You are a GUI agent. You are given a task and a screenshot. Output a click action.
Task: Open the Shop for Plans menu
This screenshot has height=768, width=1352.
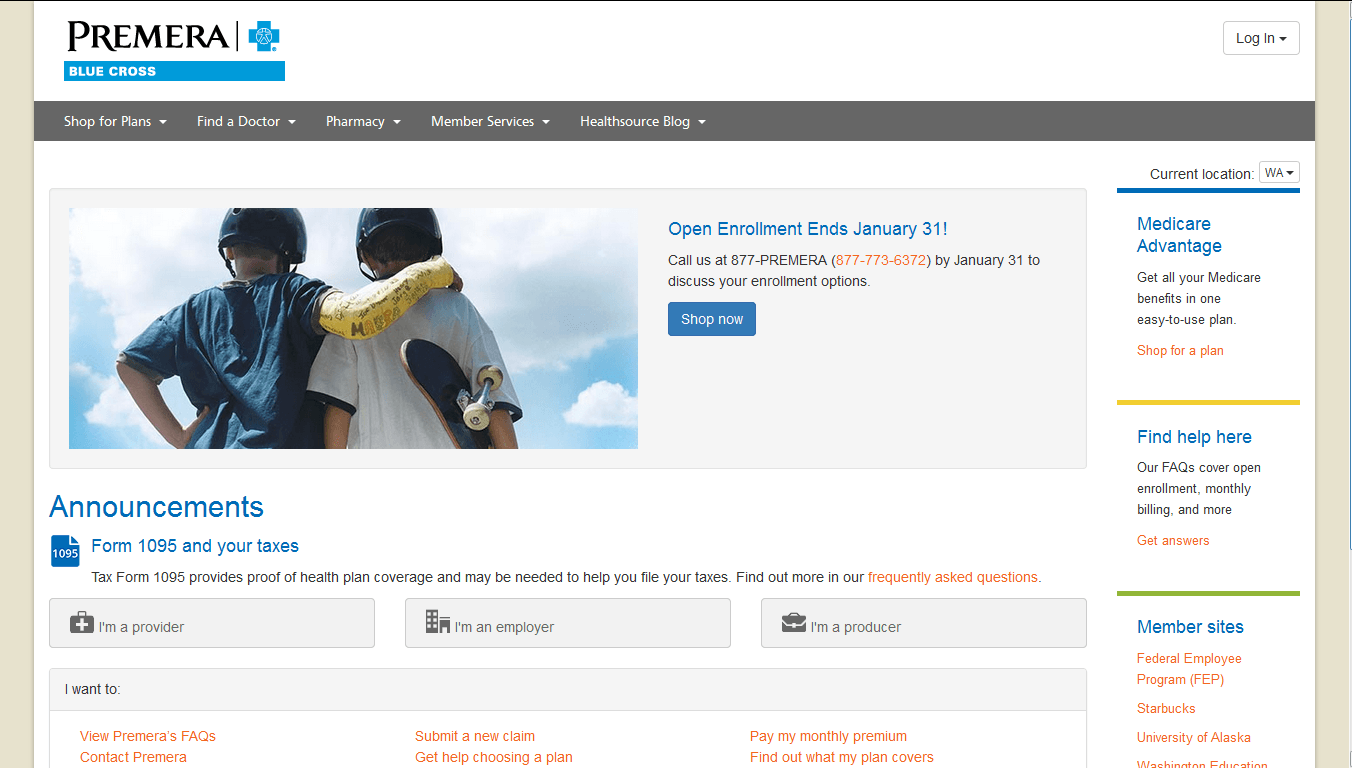(x=114, y=121)
